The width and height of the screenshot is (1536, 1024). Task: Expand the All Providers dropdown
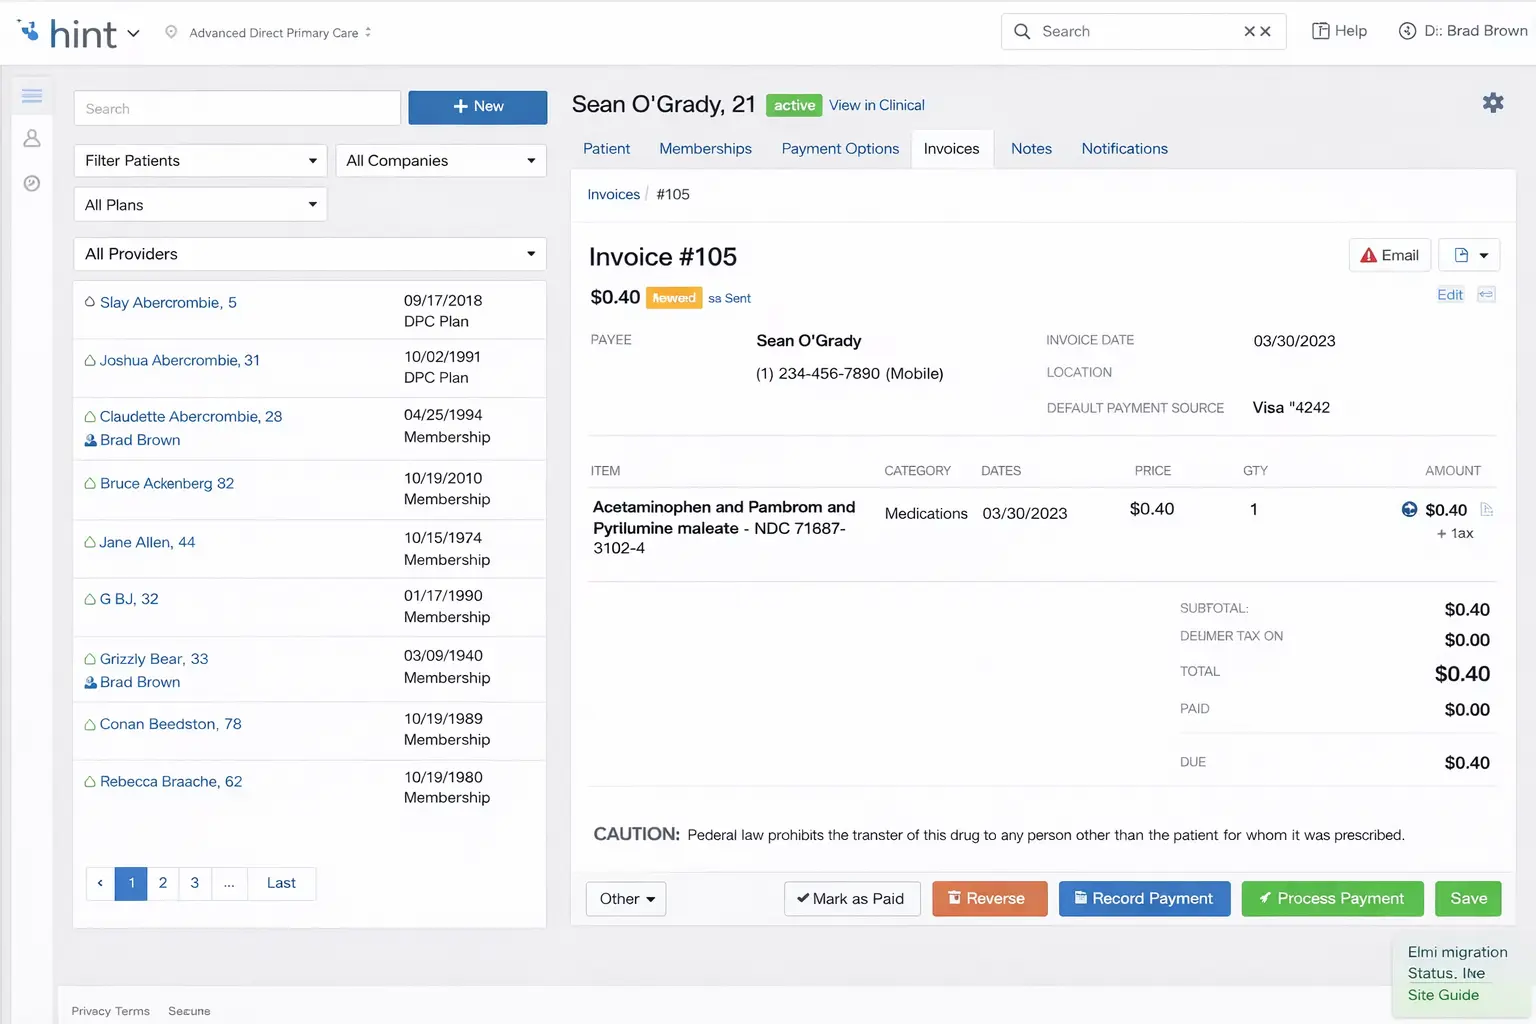pyautogui.click(x=309, y=253)
